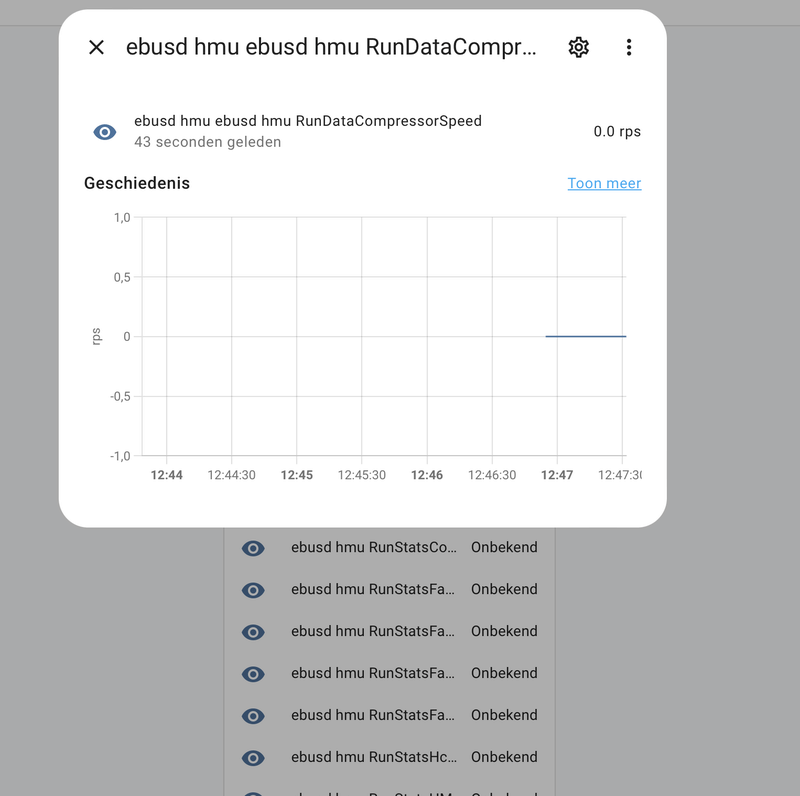Click the Geschiedenis heading
The height and width of the screenshot is (796, 800).
pyautogui.click(x=137, y=183)
